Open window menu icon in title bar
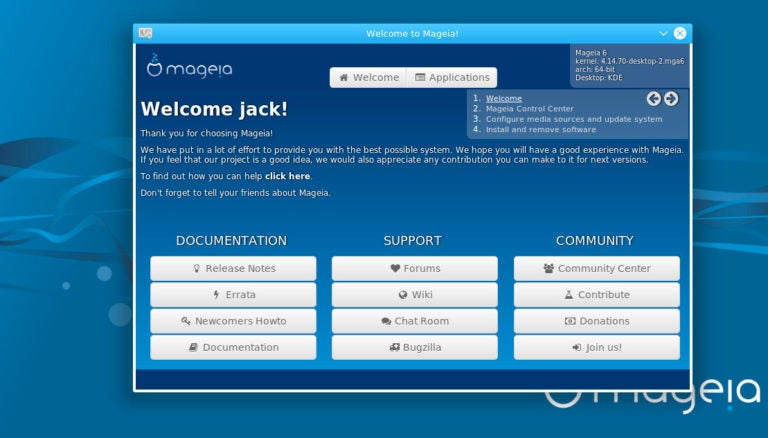 tap(145, 33)
